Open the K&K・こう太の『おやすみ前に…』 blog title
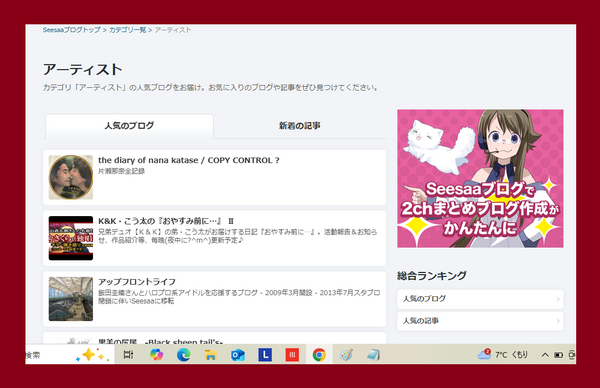Viewport: 600px width, 388px height. pyautogui.click(x=166, y=221)
